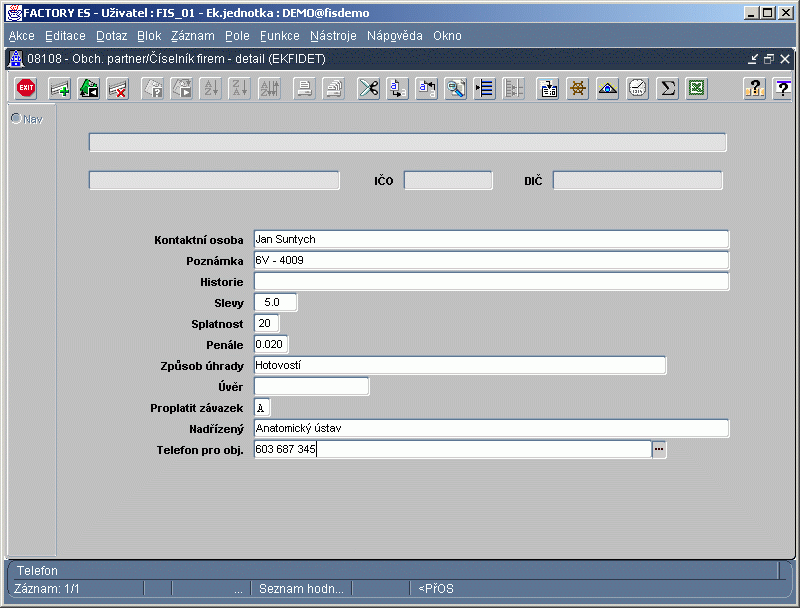This screenshot has height=608, width=800.
Task: Click the help icon with question mark and boxes
Action: click(x=755, y=89)
